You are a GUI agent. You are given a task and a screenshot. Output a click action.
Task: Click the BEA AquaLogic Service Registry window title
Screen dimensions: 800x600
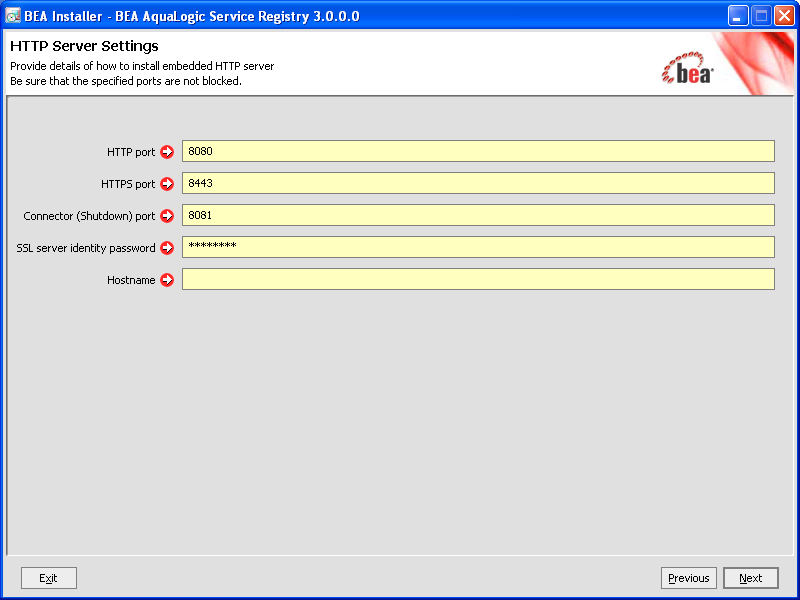pos(192,16)
